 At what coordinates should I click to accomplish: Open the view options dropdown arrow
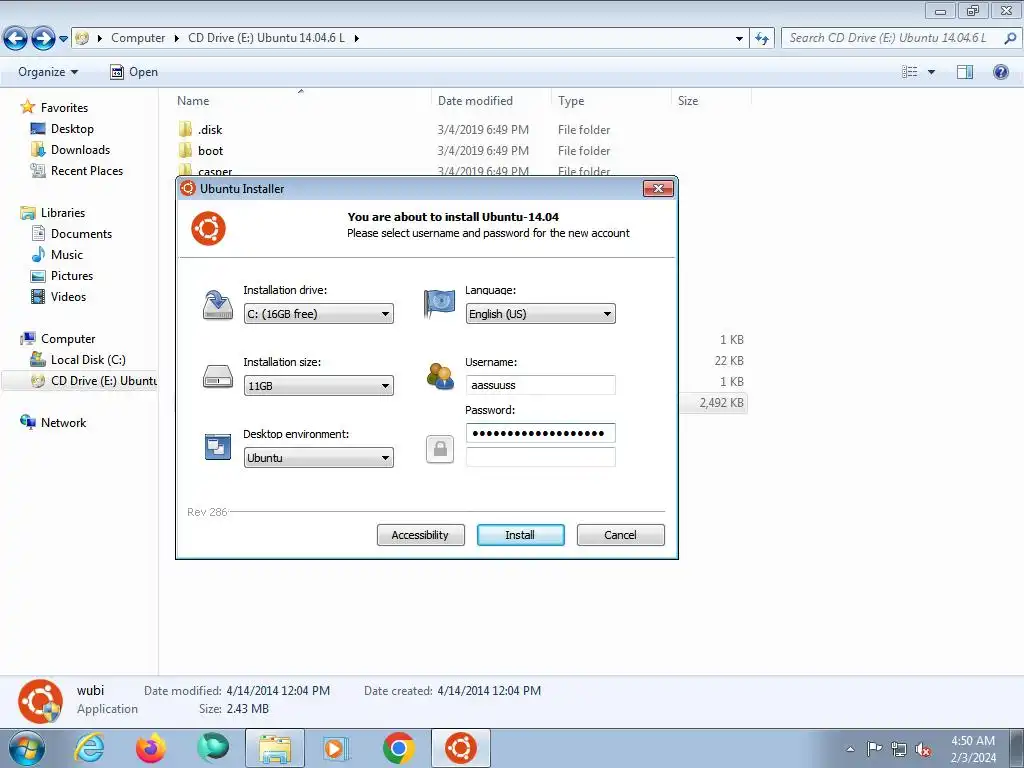(931, 72)
